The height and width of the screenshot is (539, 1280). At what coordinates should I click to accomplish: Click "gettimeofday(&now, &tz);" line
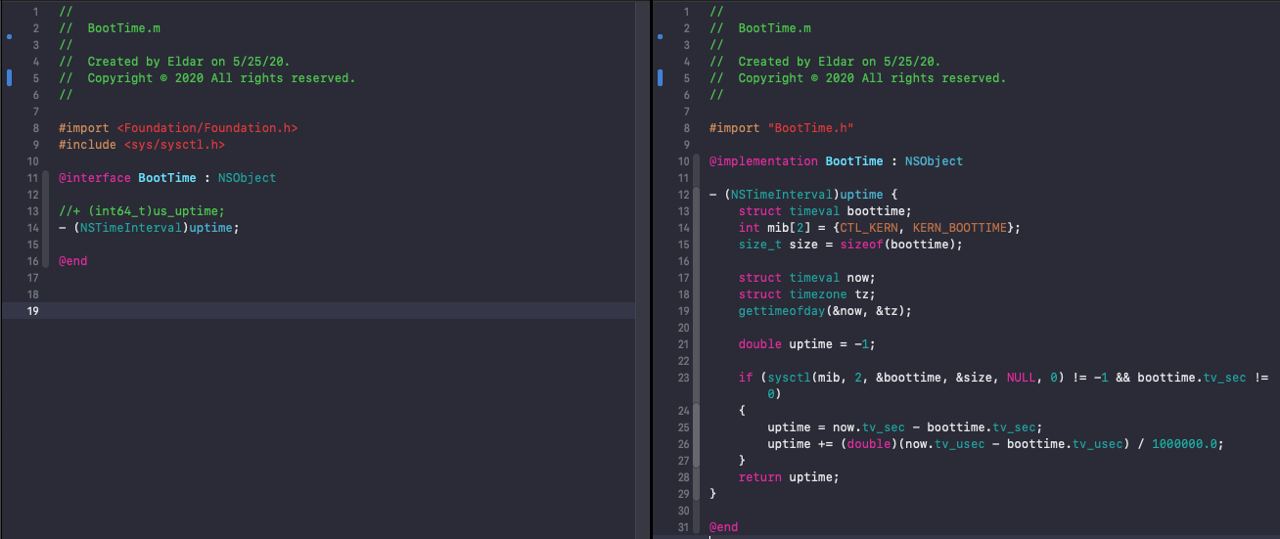point(825,311)
